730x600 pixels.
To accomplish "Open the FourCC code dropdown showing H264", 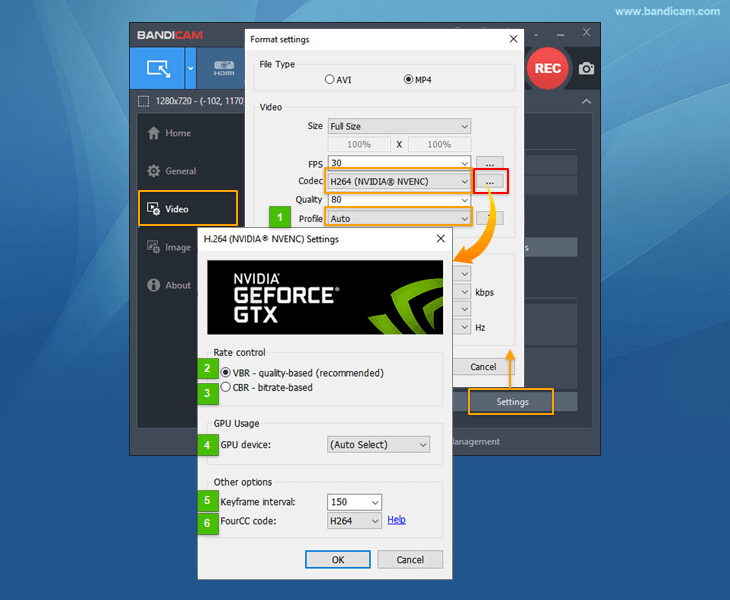I will (354, 521).
